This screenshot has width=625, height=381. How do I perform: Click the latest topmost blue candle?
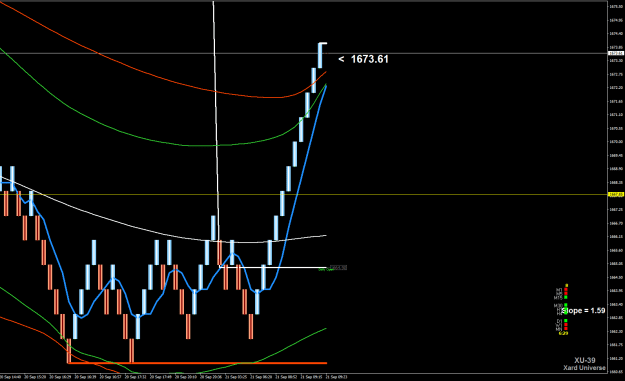click(x=320, y=55)
